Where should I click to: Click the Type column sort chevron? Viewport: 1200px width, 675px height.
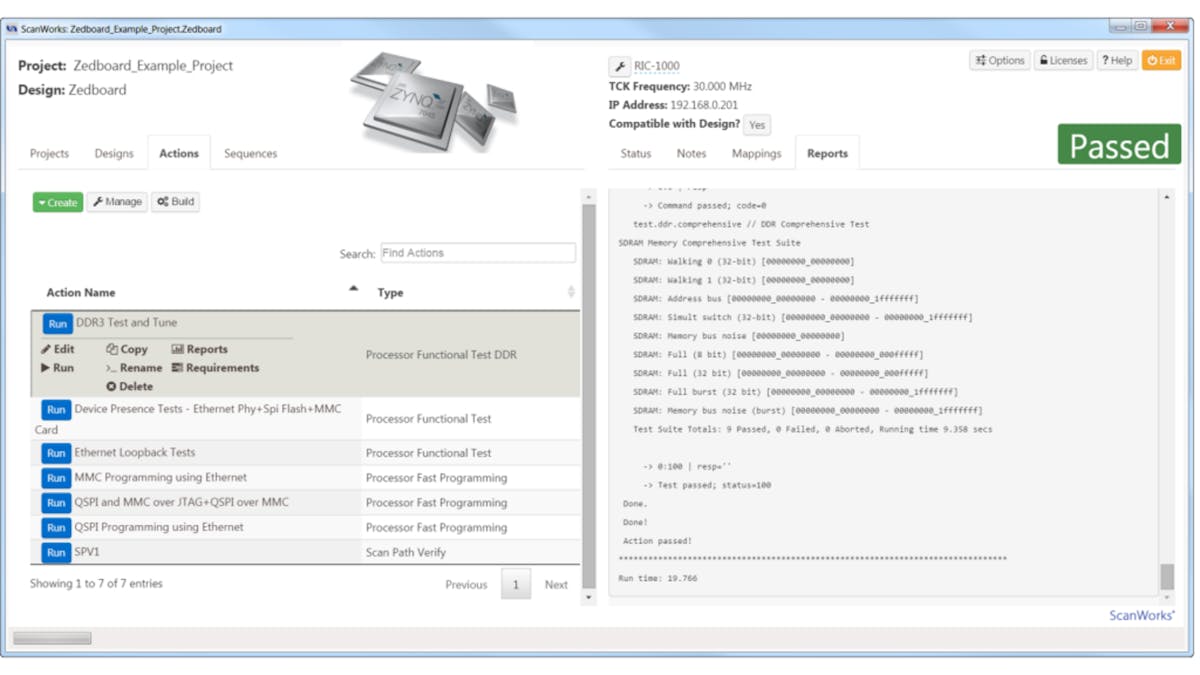click(571, 291)
